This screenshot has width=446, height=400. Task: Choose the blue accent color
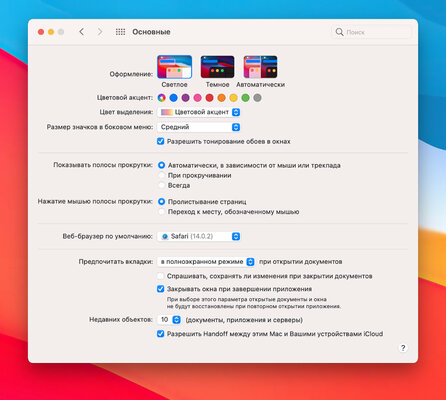click(x=173, y=98)
